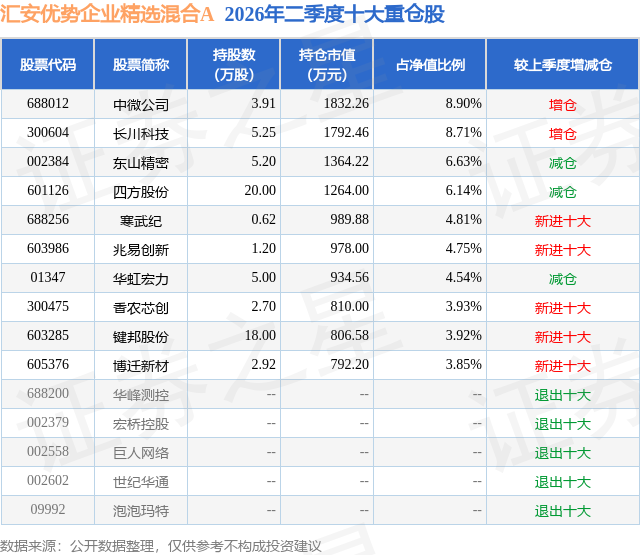The image size is (640, 555).
Task: Click the 股票代码 column header
Action: coord(48,64)
